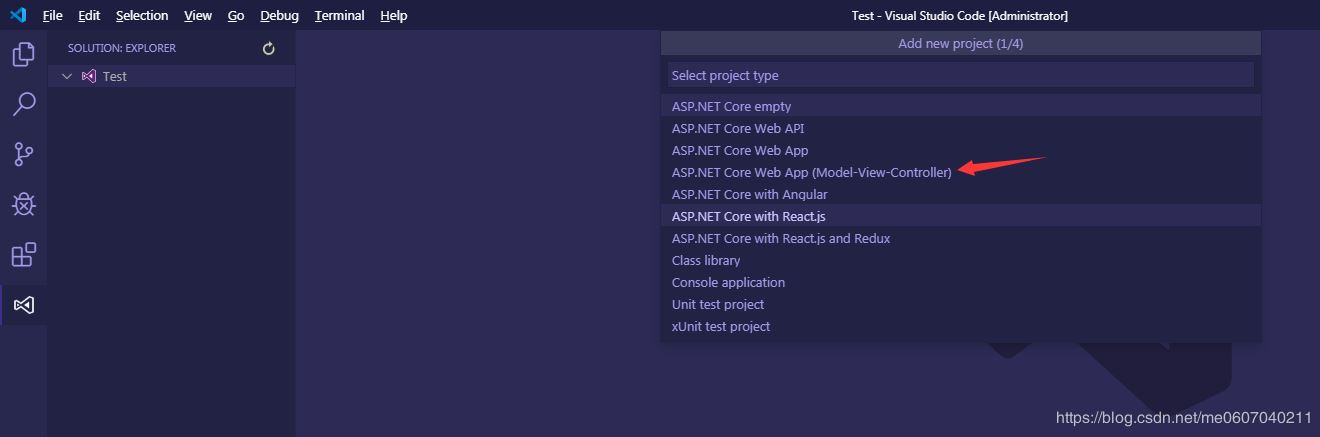This screenshot has height=437, width=1320.
Task: Open the Search view icon
Action: [x=23, y=104]
